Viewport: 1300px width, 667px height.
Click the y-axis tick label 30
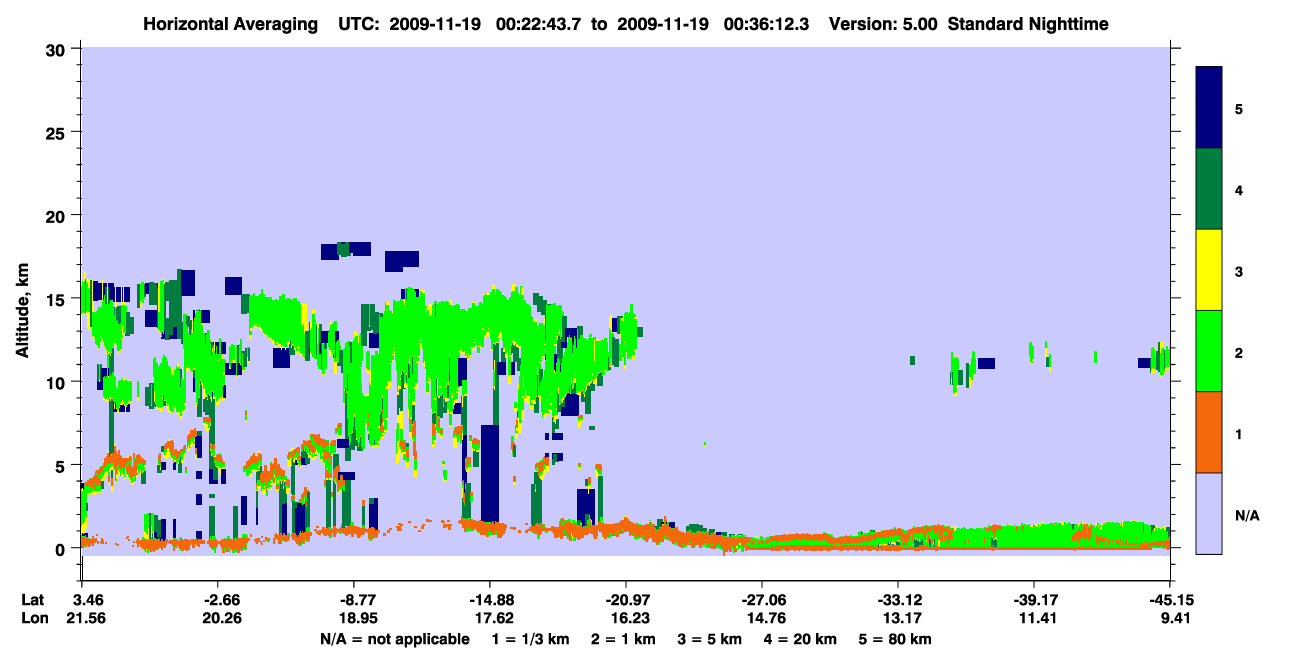click(58, 49)
